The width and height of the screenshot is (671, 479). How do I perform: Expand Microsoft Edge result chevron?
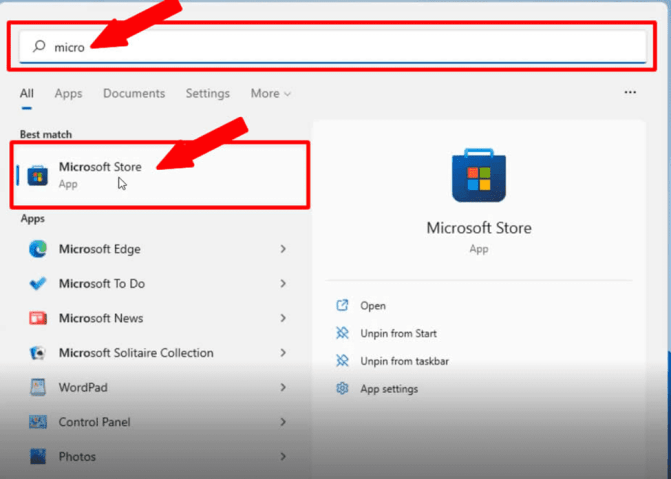[x=283, y=249]
